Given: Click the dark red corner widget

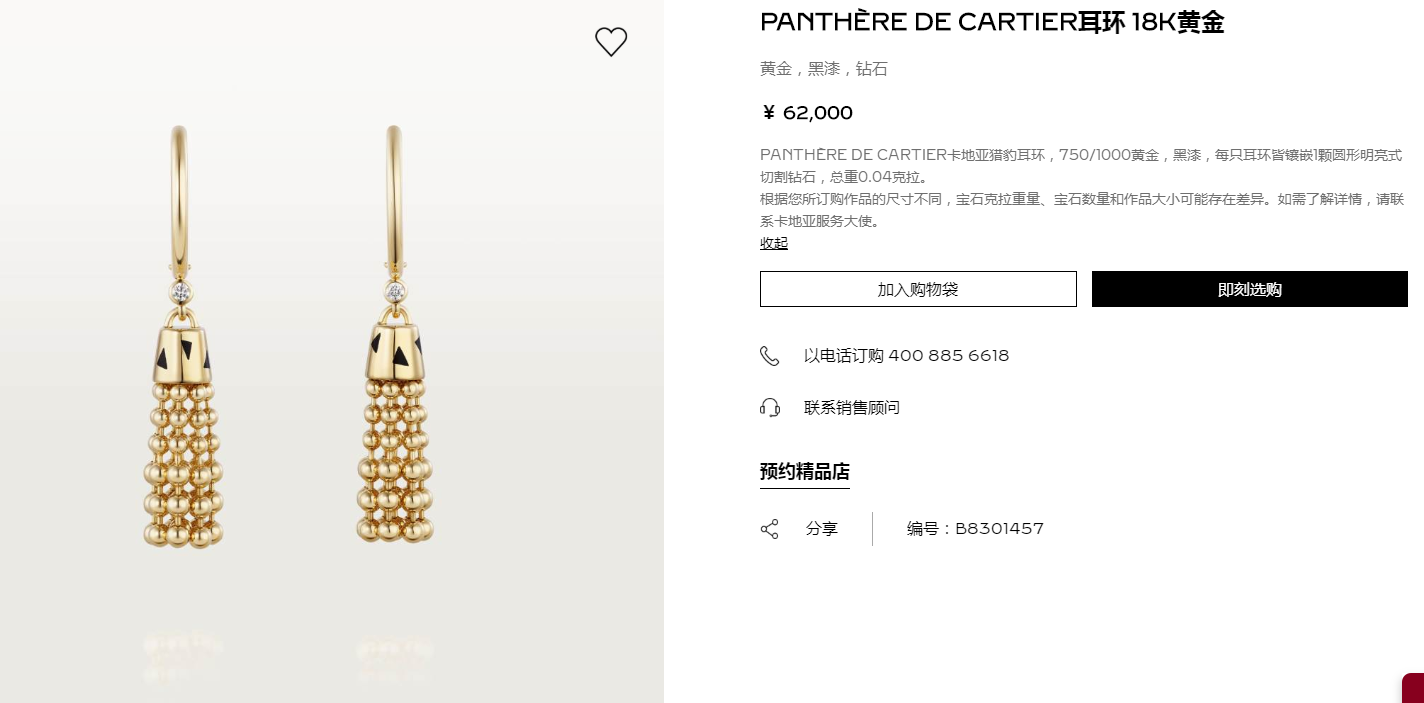Looking at the screenshot, I should point(1413,688).
